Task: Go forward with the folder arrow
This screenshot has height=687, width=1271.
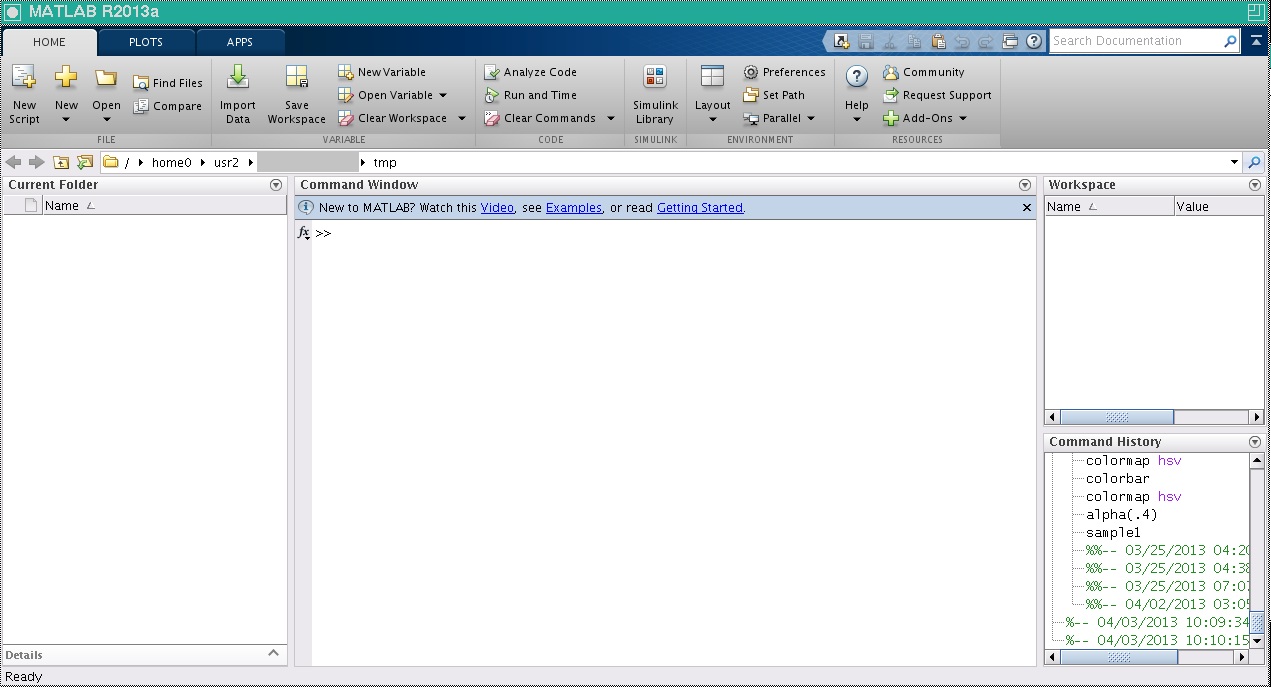Action: click(37, 162)
